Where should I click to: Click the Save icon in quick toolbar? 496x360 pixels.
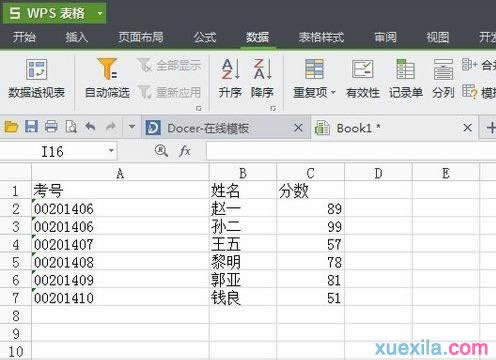(x=31, y=127)
